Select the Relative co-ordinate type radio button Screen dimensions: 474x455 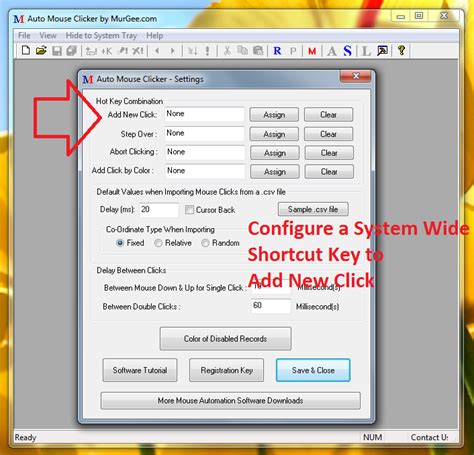(158, 243)
